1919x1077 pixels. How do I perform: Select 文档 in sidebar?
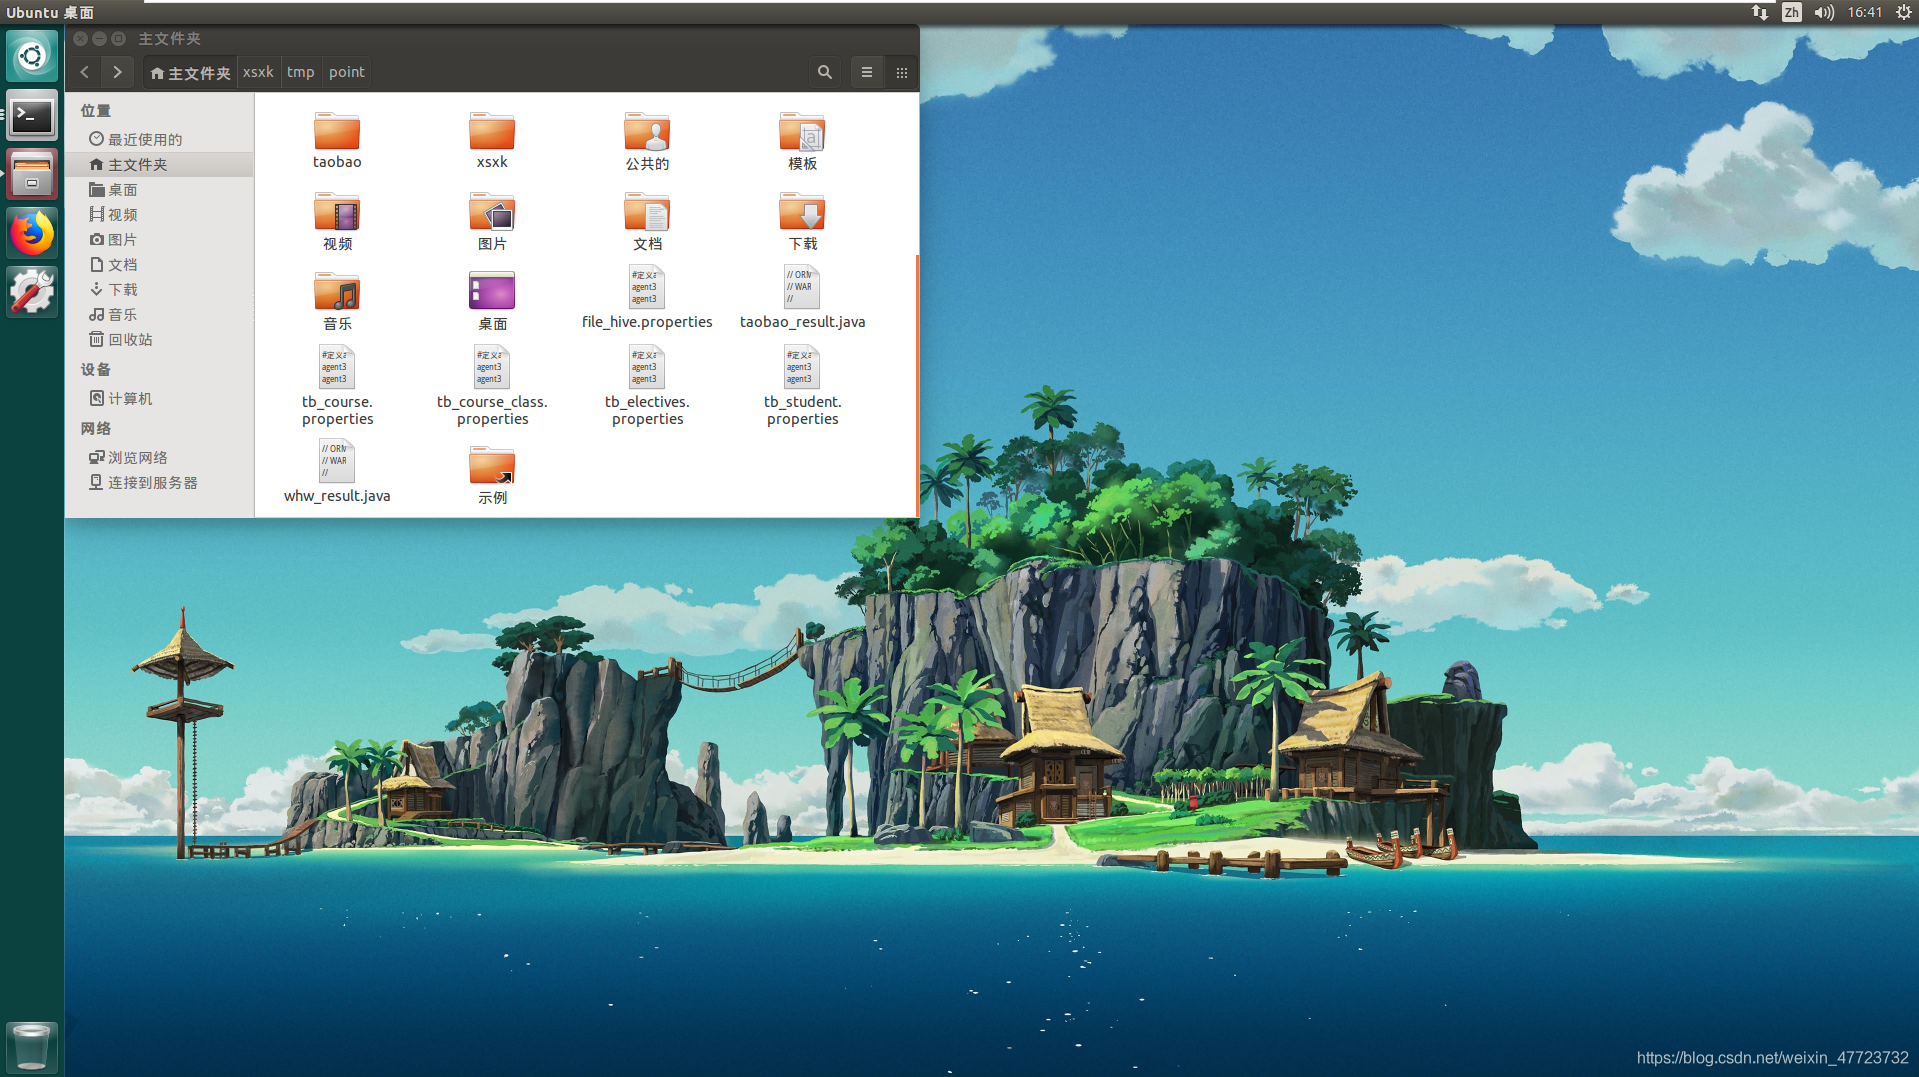click(160, 264)
